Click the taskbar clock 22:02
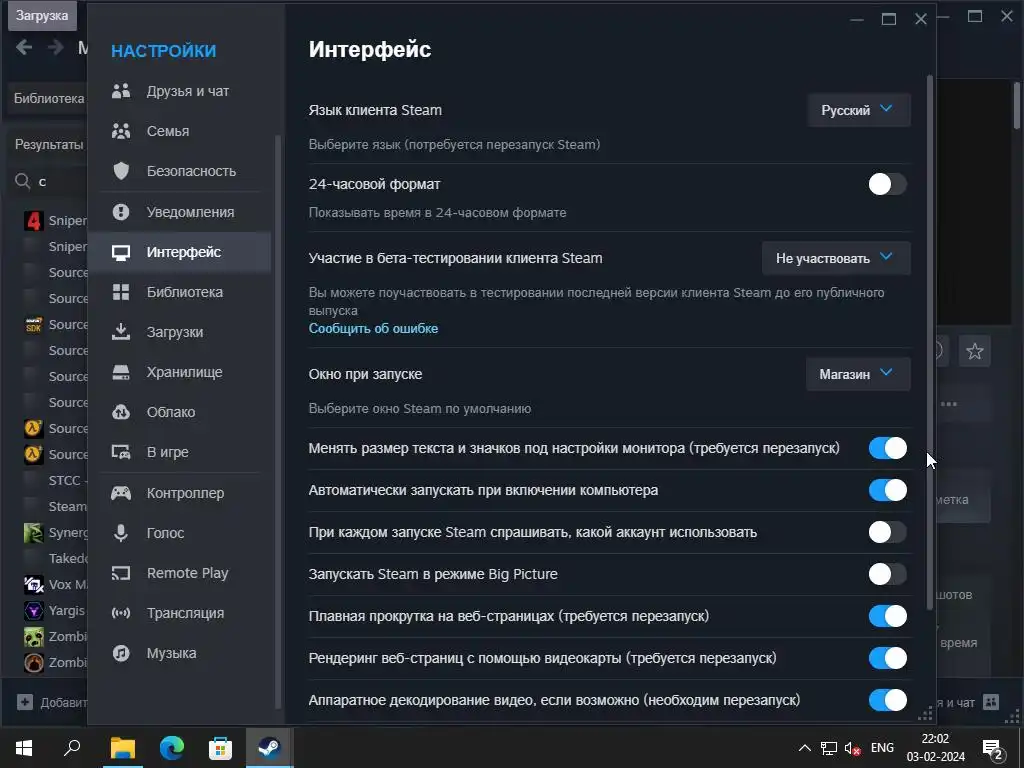This screenshot has width=1024, height=768. 935,739
